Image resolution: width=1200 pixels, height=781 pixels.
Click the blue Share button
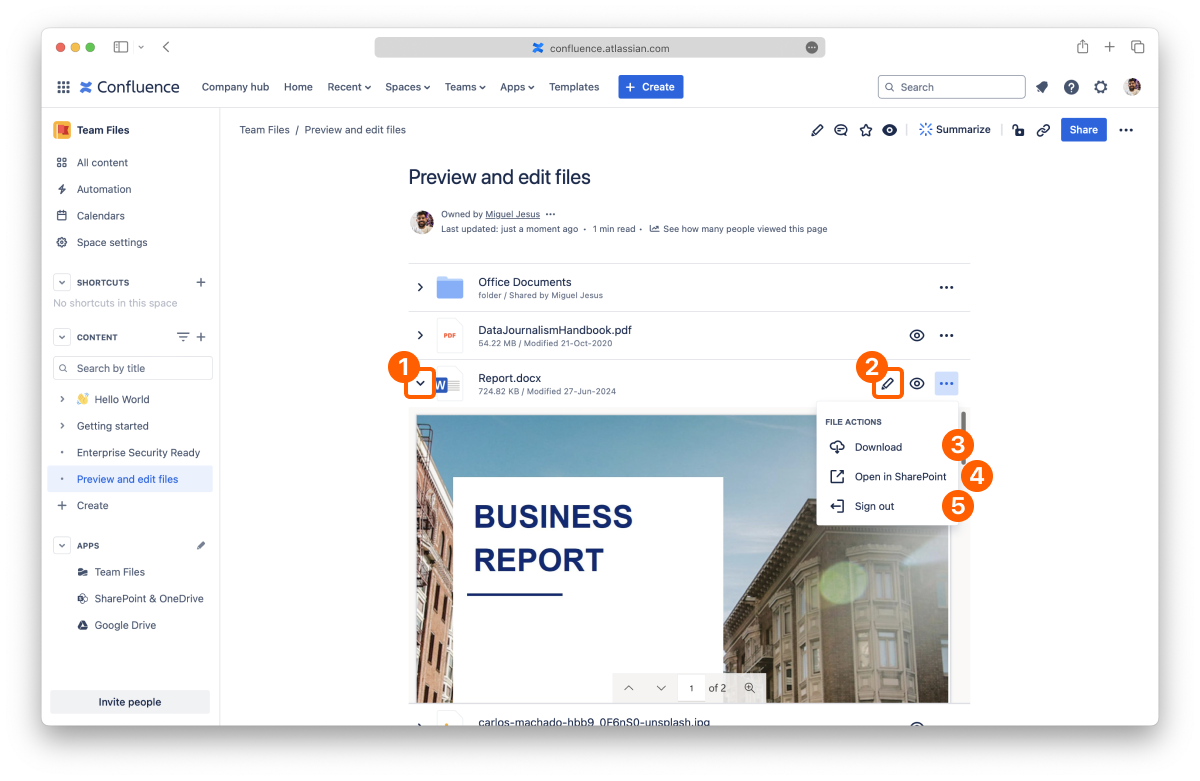point(1083,130)
